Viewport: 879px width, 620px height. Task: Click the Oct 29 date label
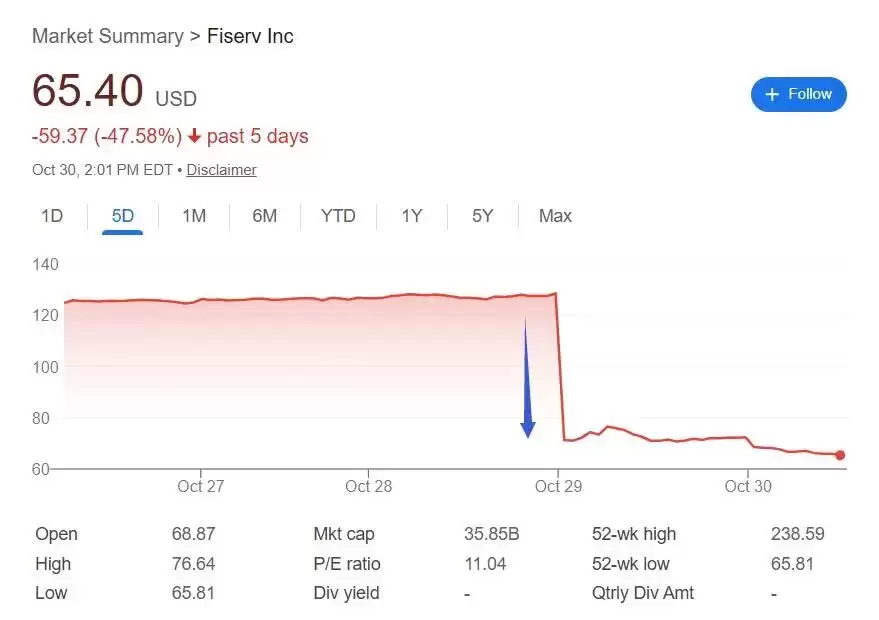(x=558, y=486)
